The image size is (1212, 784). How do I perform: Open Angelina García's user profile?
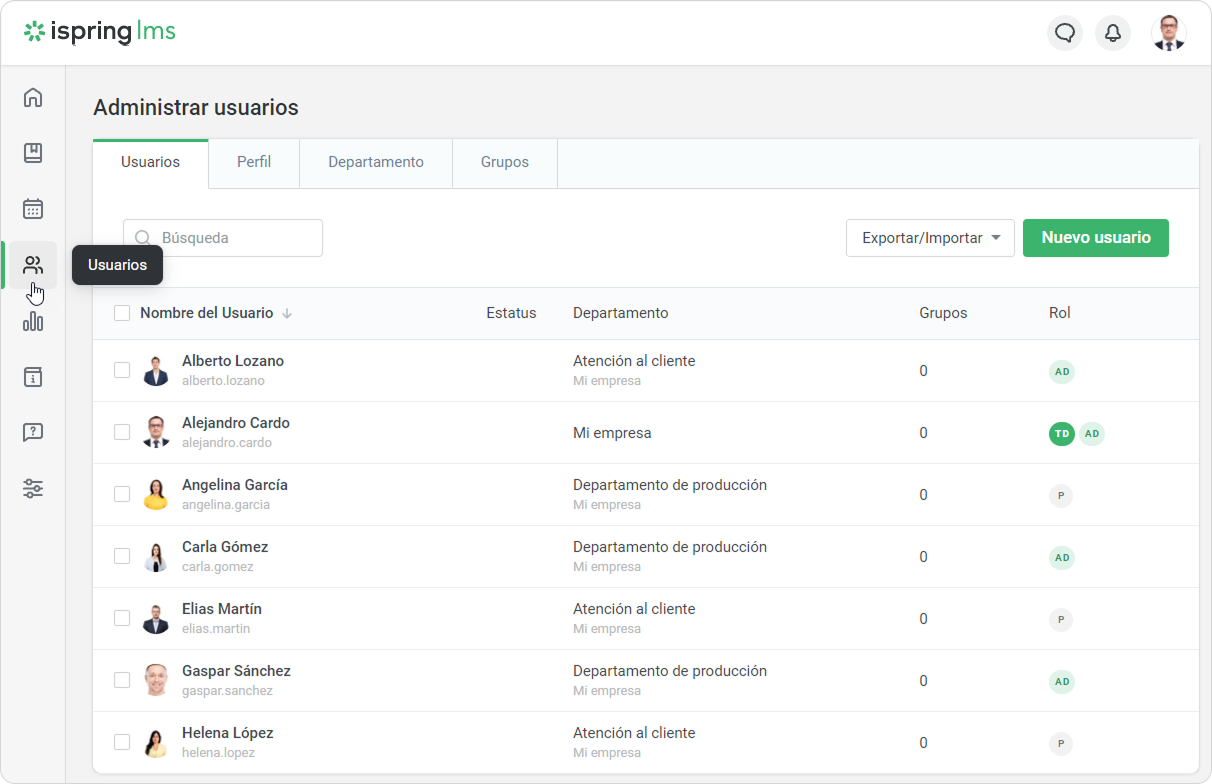click(x=234, y=485)
